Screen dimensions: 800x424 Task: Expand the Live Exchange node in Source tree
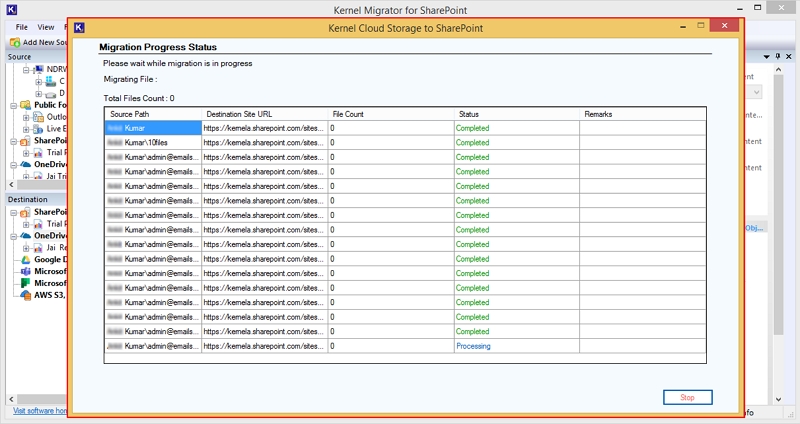click(26, 129)
